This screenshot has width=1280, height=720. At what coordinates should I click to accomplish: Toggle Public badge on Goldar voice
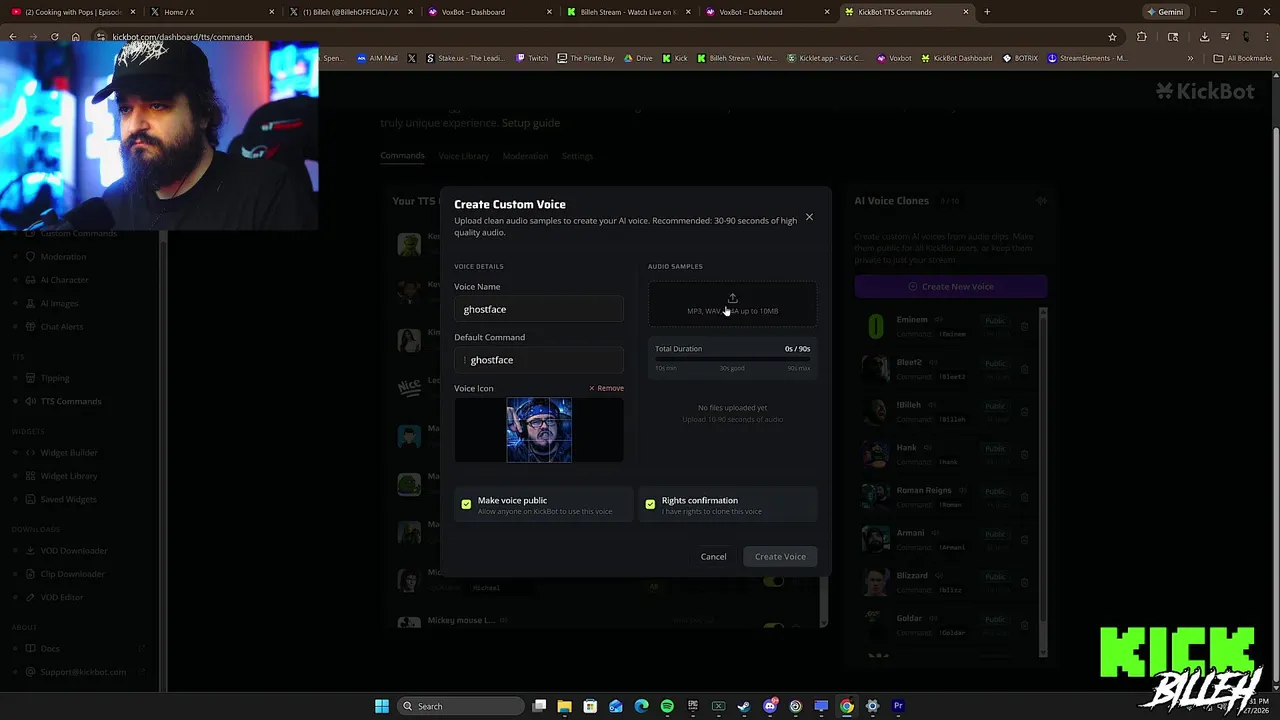pos(995,619)
